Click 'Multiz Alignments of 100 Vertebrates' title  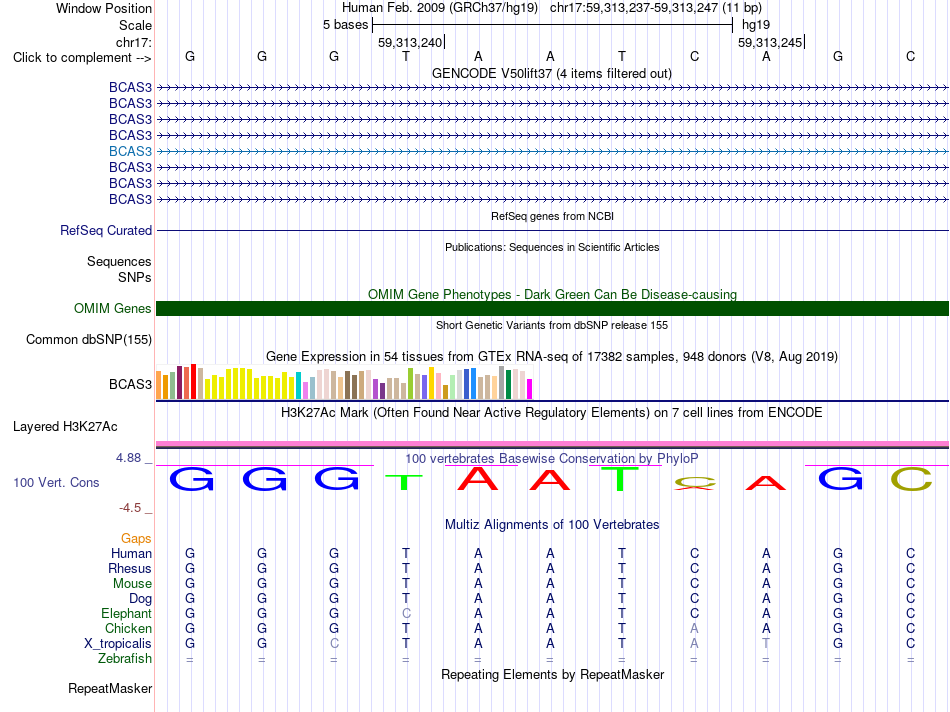(552, 525)
